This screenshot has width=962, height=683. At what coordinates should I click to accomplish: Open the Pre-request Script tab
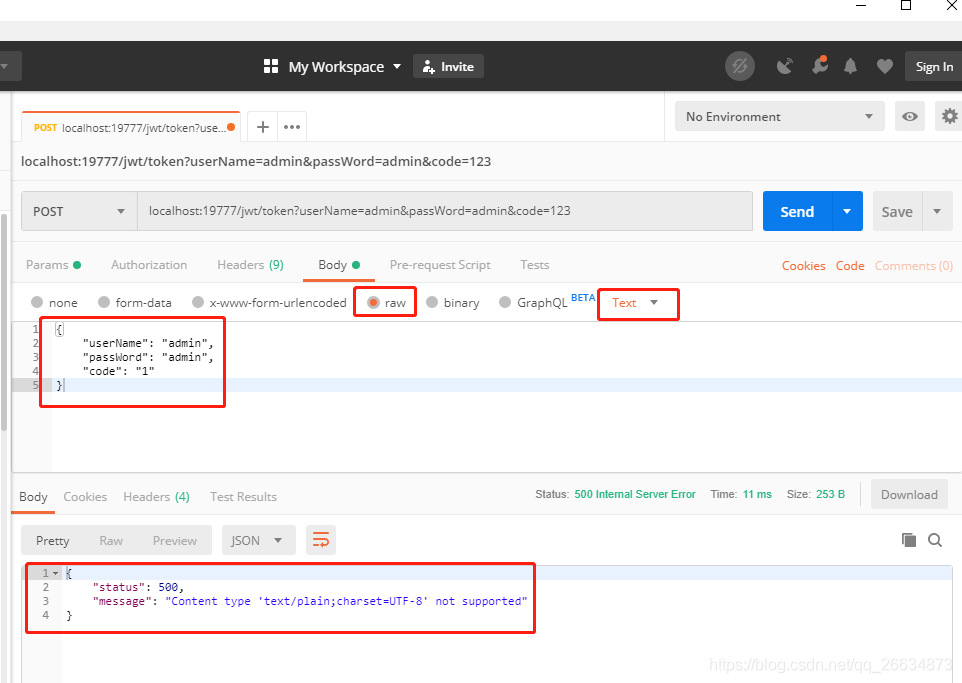(x=440, y=264)
